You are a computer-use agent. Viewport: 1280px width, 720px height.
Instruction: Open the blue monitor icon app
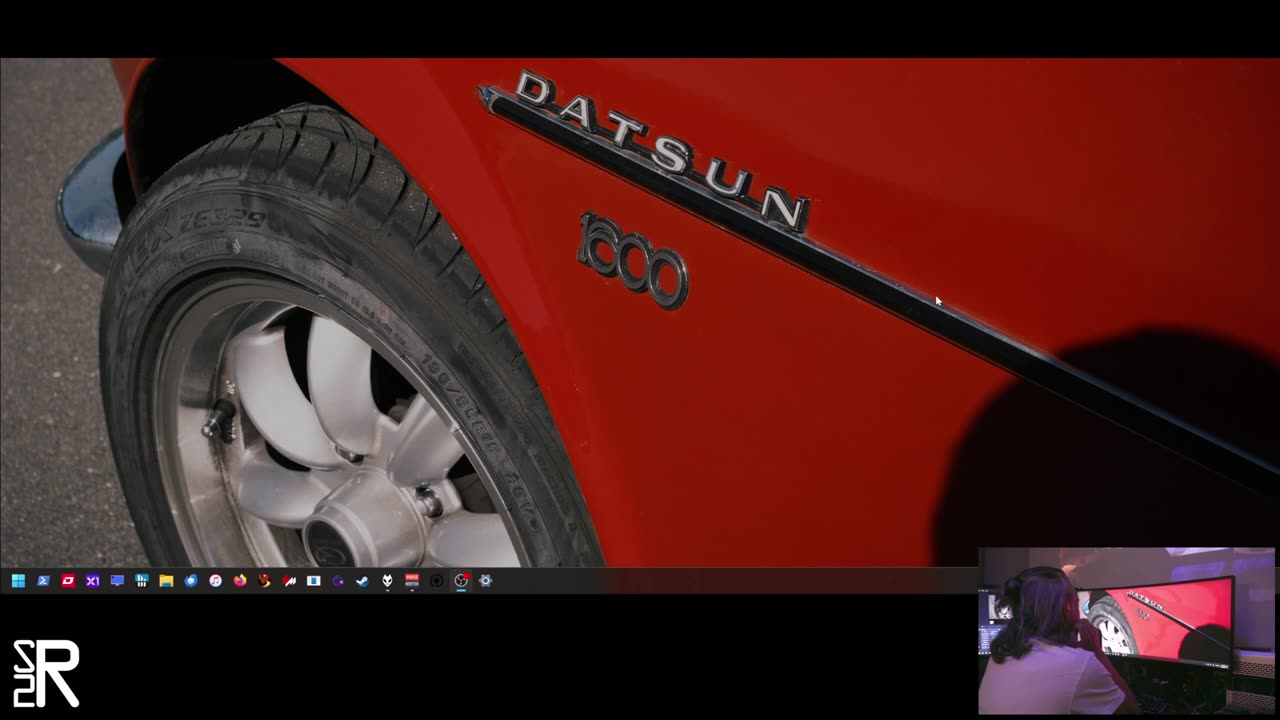tap(117, 580)
